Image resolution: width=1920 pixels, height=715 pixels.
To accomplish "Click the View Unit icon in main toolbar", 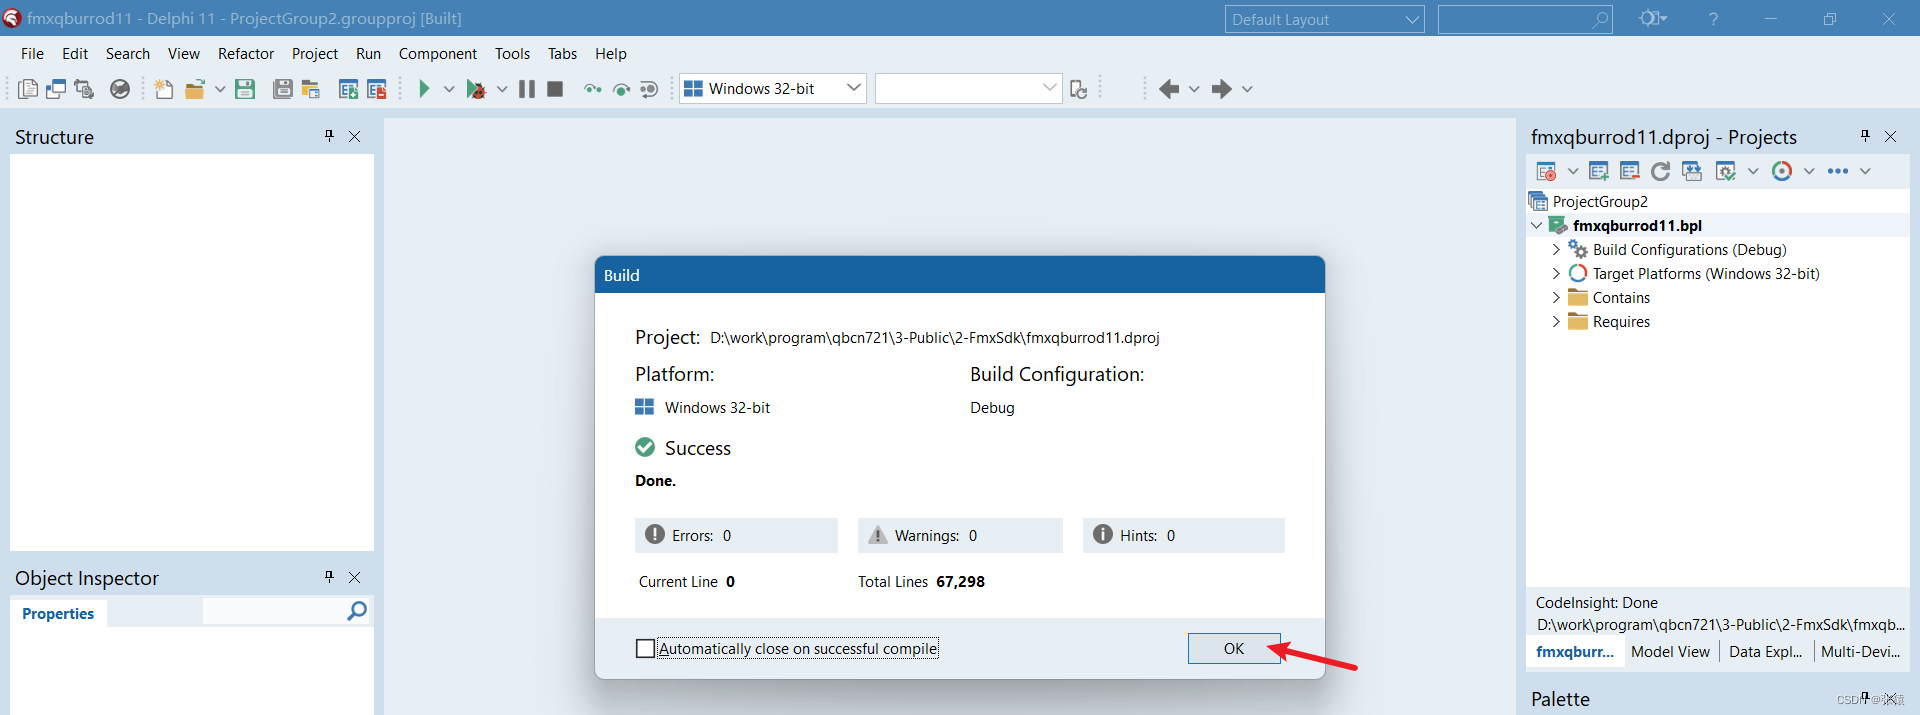I will click(28, 89).
